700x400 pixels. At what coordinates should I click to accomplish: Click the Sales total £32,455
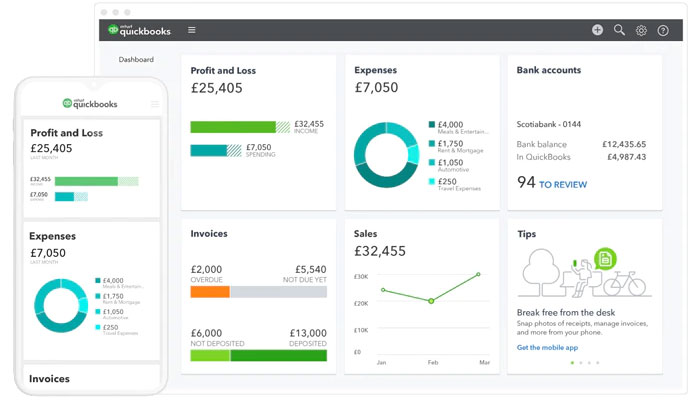[380, 251]
